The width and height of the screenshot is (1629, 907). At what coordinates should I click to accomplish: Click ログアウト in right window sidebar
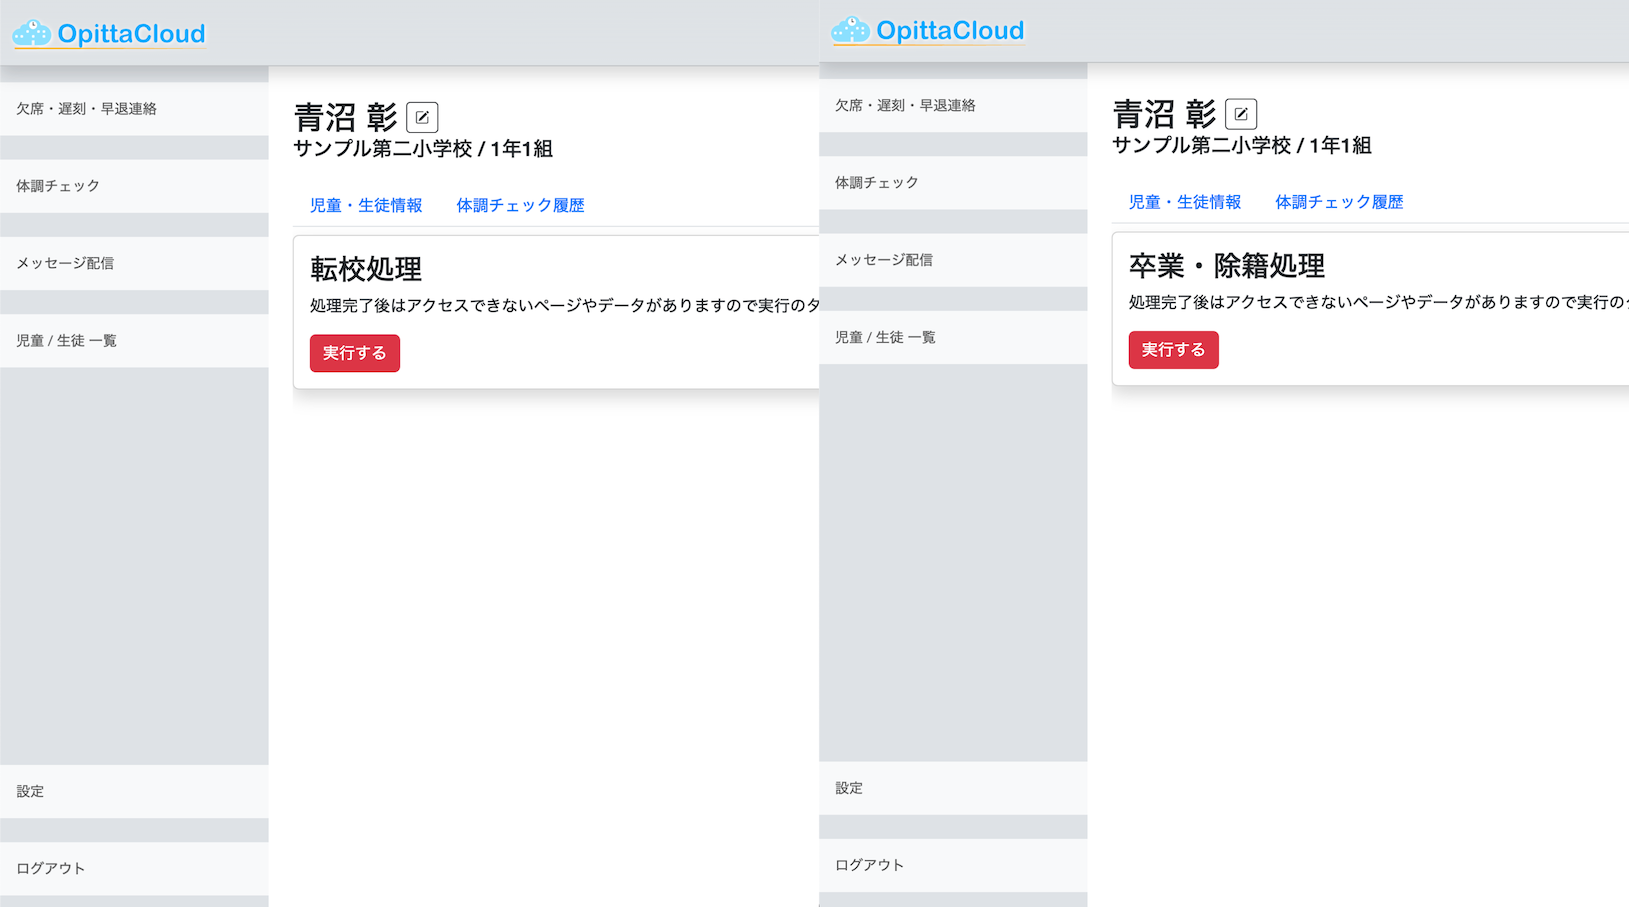[953, 865]
